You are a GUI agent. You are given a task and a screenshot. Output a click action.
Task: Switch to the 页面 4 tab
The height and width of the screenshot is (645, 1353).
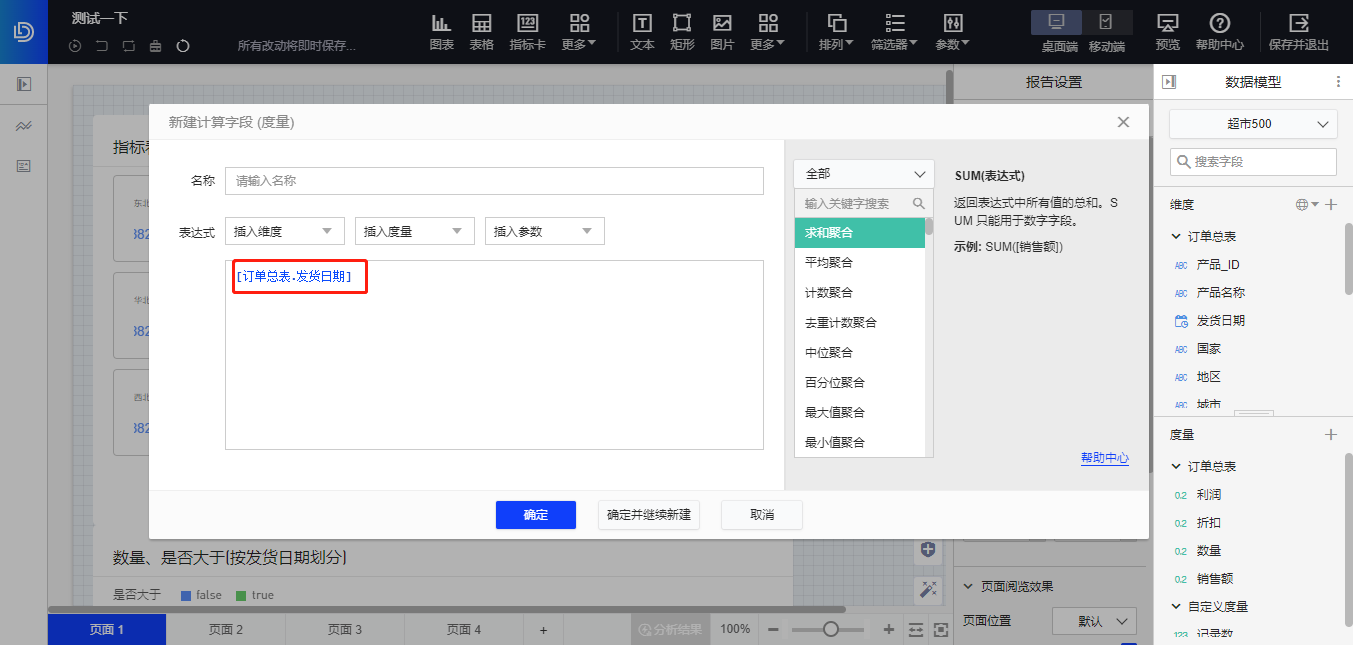coord(464,630)
